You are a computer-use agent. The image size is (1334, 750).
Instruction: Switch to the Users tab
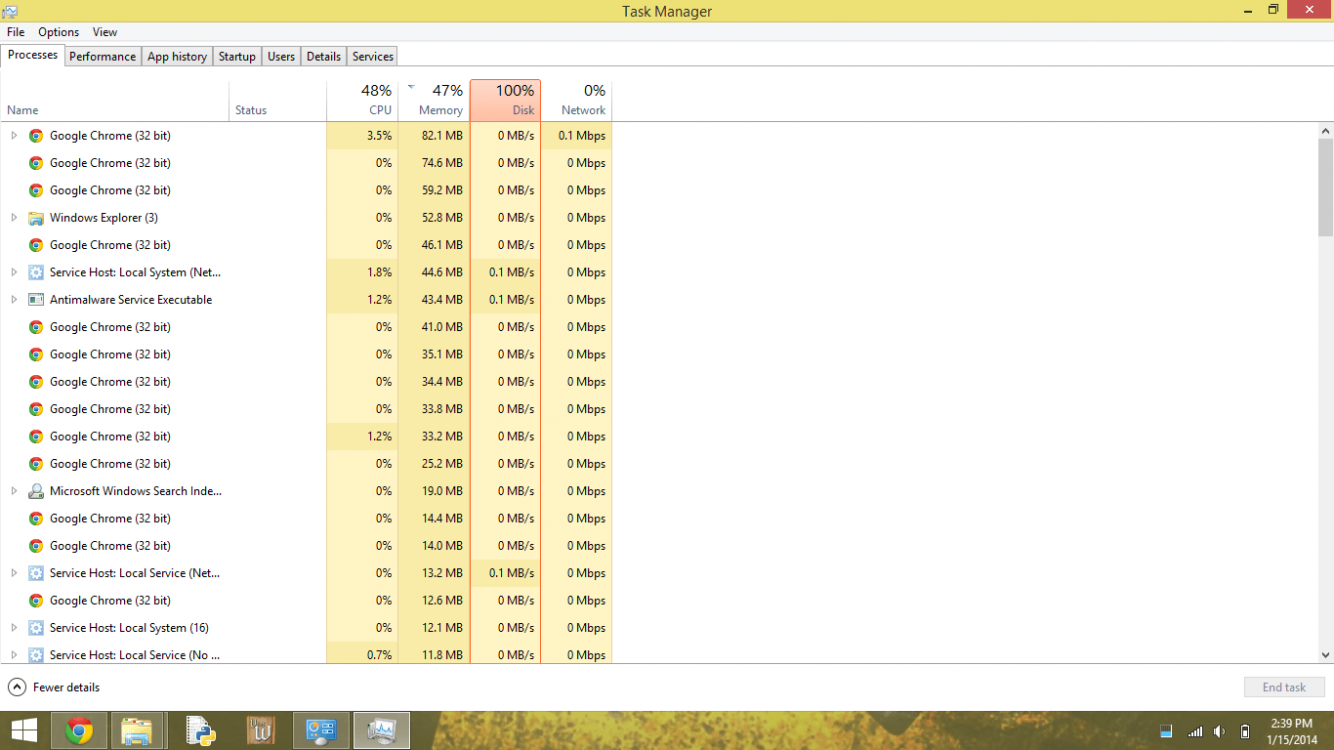281,56
